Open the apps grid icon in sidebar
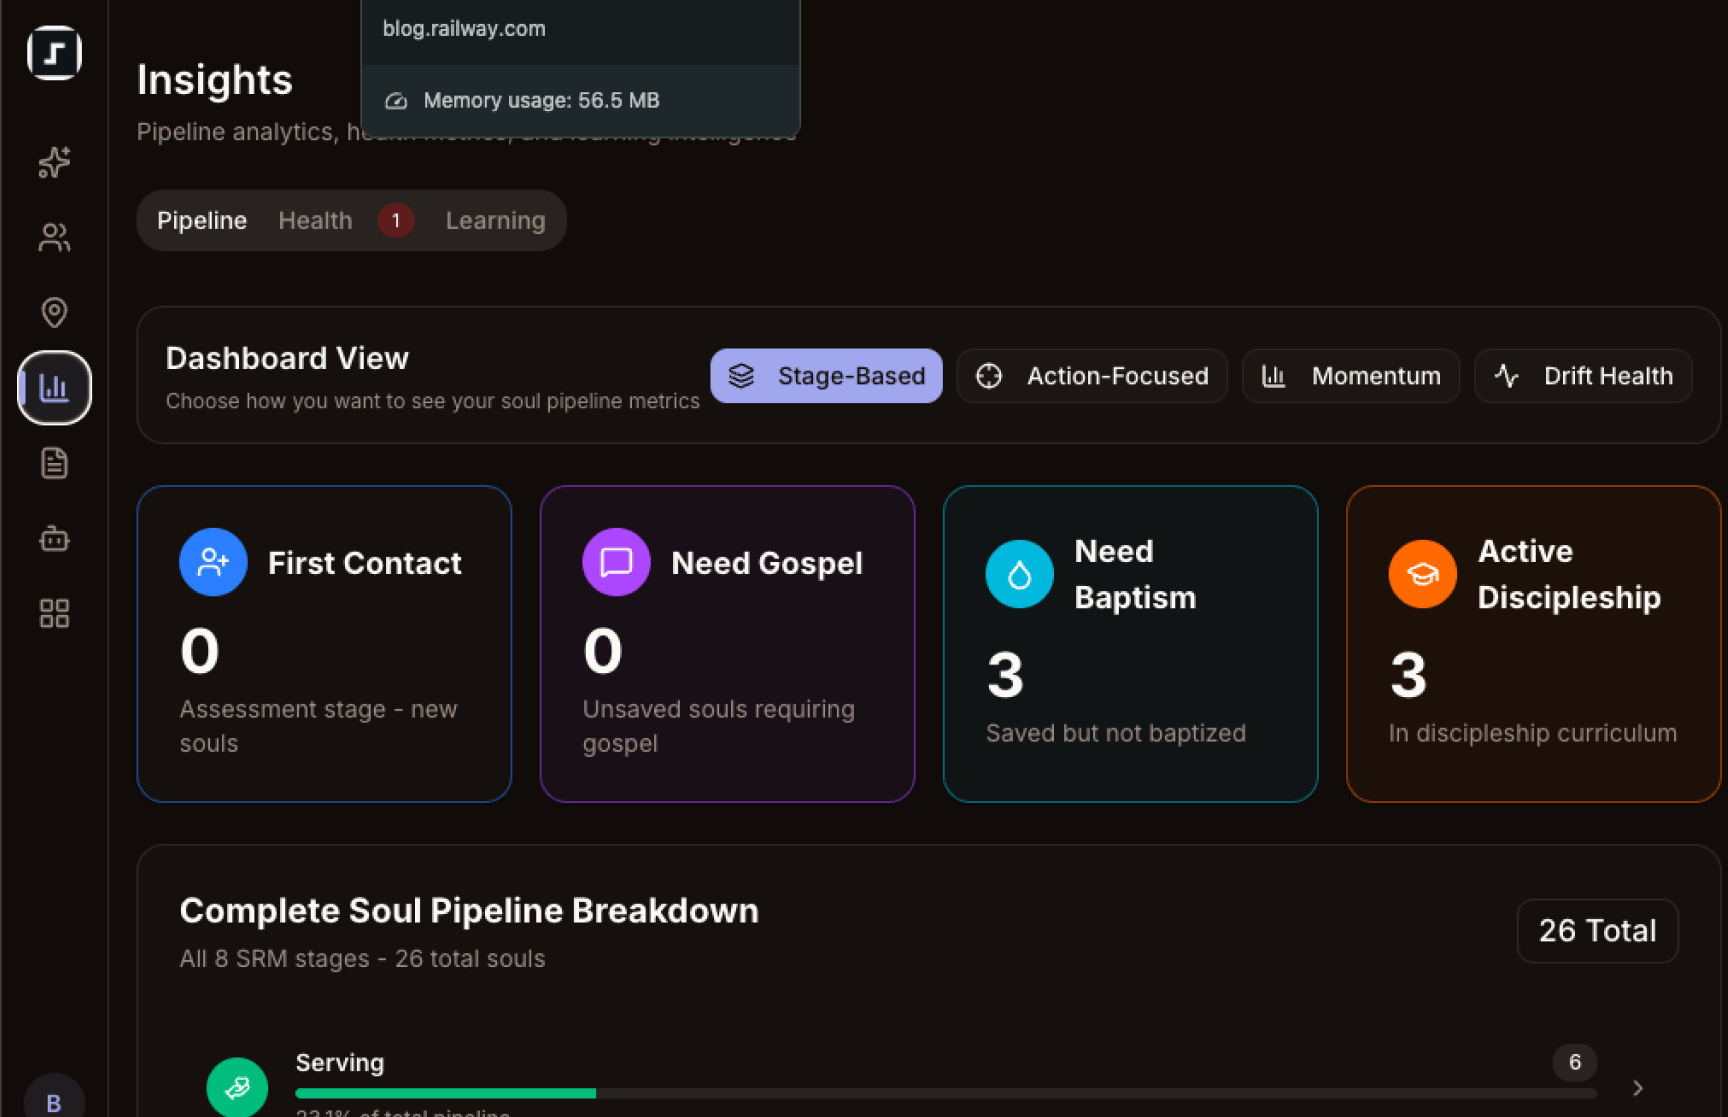This screenshot has height=1117, width=1728. point(54,613)
